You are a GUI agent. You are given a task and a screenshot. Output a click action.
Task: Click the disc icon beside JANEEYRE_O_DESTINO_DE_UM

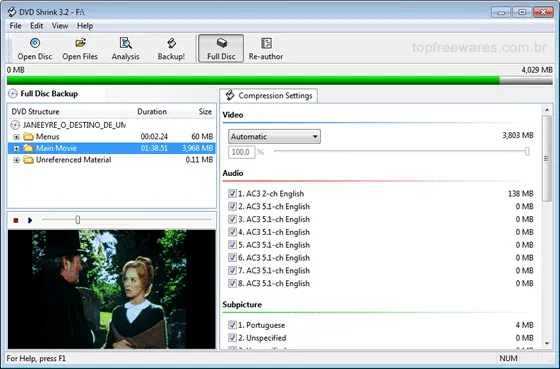(15, 125)
